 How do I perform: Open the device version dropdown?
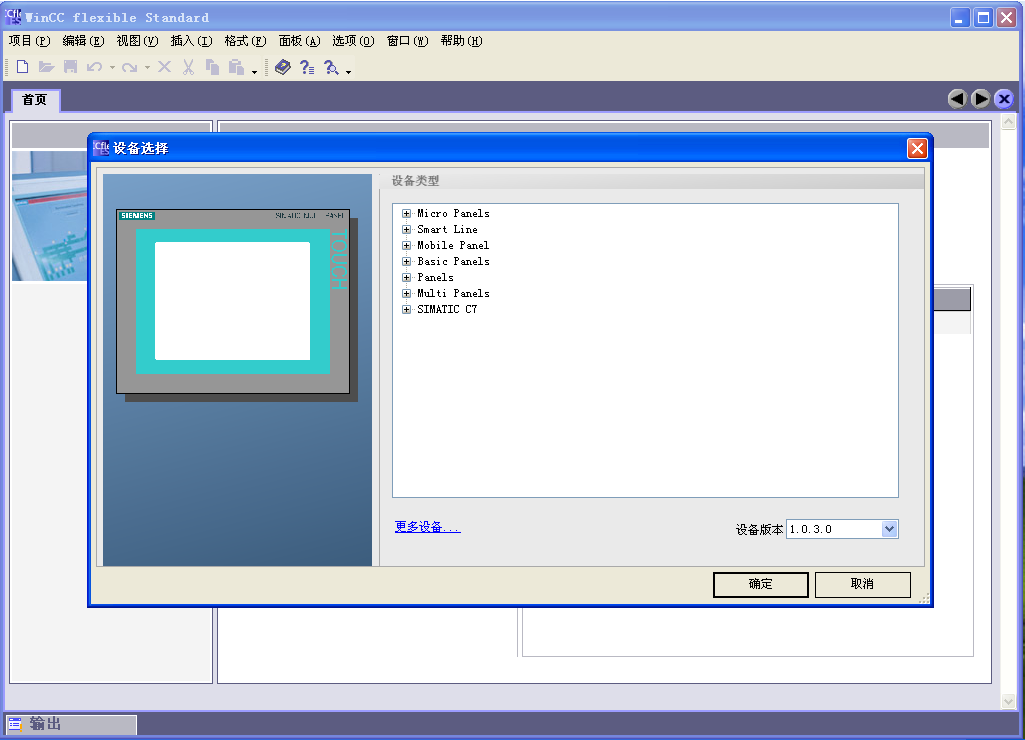(889, 529)
